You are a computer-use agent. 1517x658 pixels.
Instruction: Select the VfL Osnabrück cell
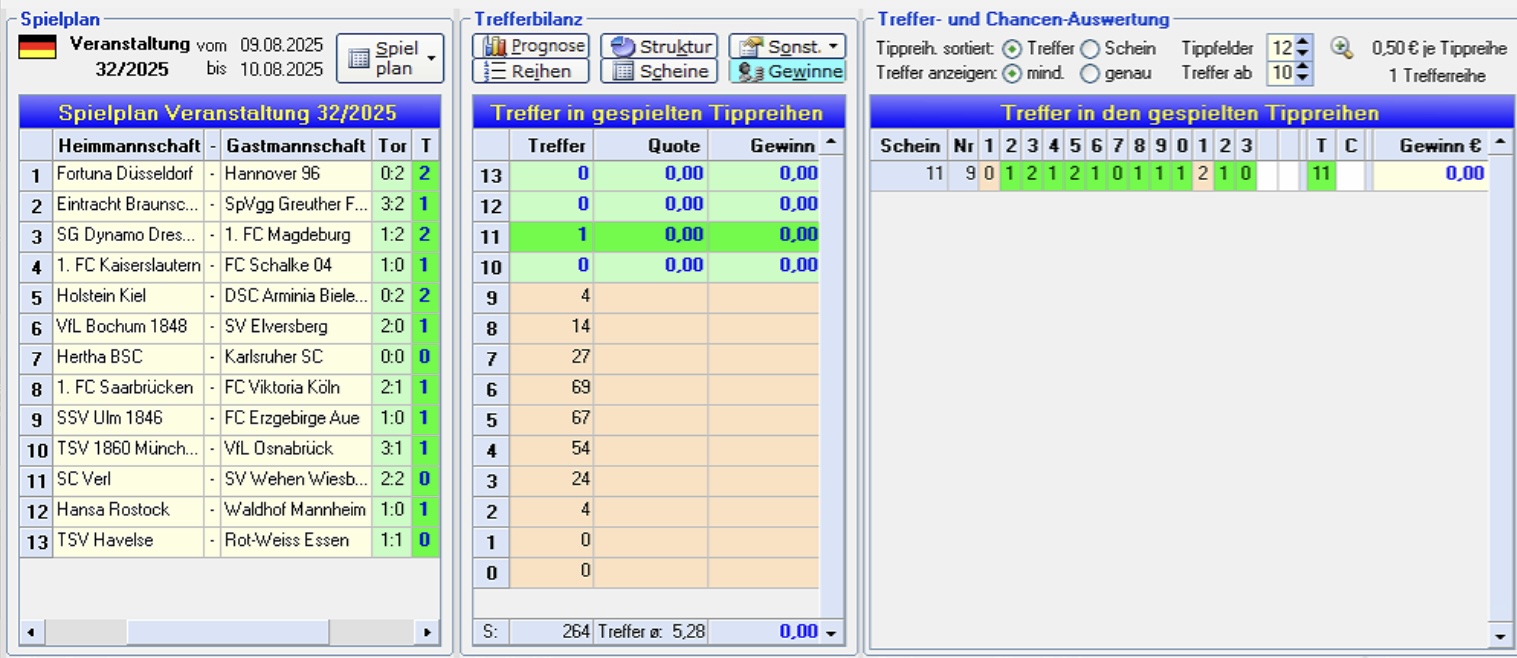click(x=296, y=449)
